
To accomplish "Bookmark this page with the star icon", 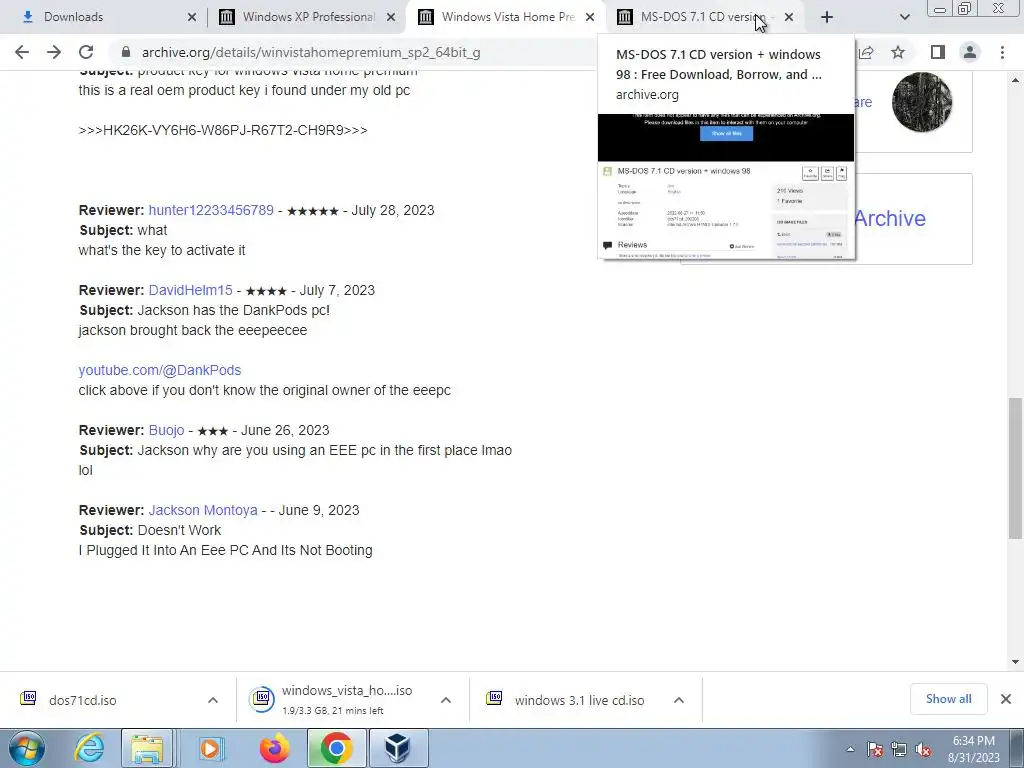I will (898, 52).
